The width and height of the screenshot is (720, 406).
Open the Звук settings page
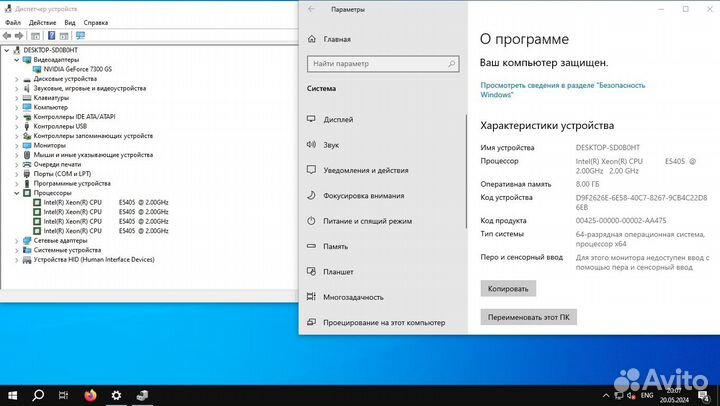coord(331,145)
